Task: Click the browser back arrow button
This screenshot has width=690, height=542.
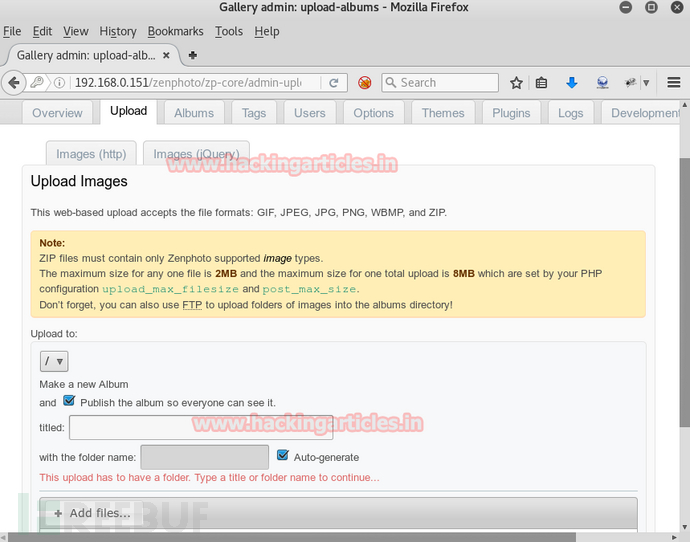Action: tap(14, 83)
